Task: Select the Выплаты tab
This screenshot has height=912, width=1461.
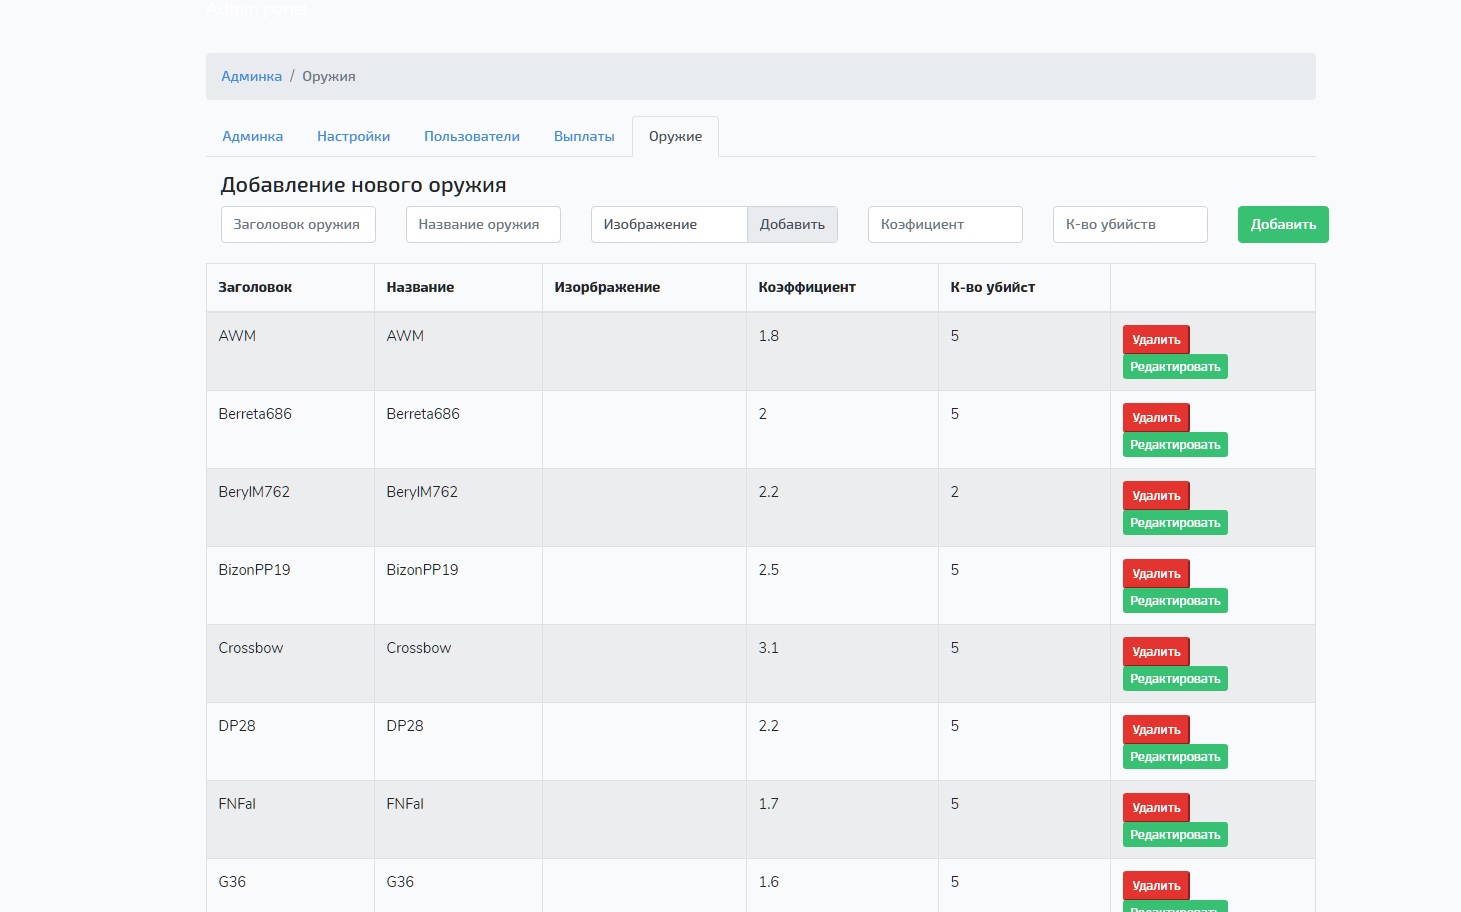Action: tap(584, 136)
